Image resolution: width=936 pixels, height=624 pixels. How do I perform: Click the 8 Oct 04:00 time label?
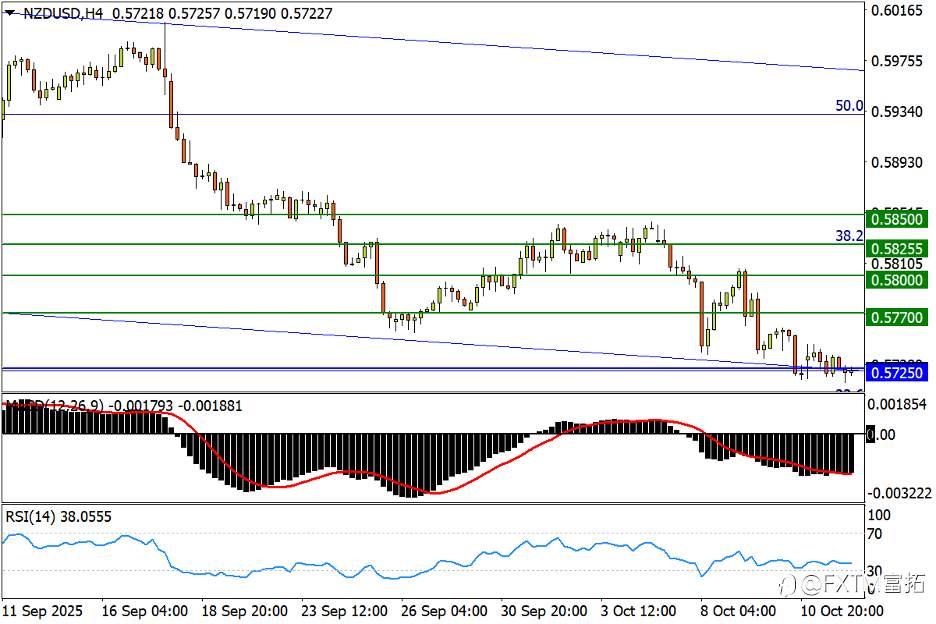coord(738,611)
